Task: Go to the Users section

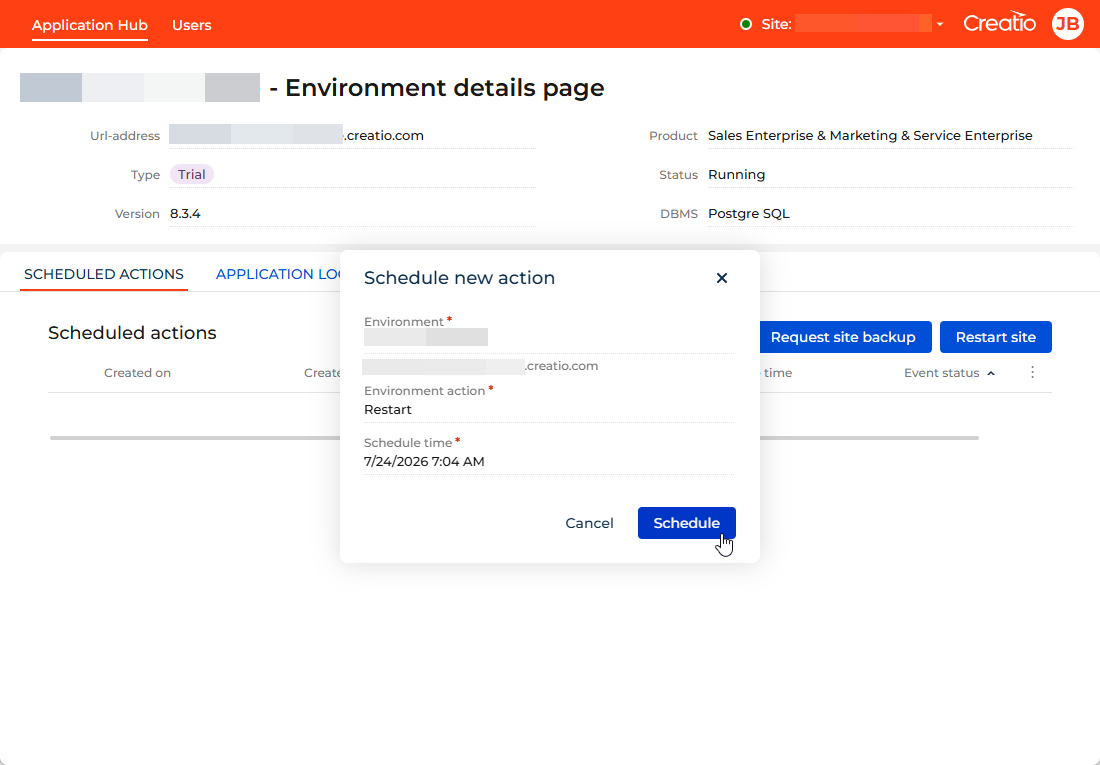Action: coord(192,25)
